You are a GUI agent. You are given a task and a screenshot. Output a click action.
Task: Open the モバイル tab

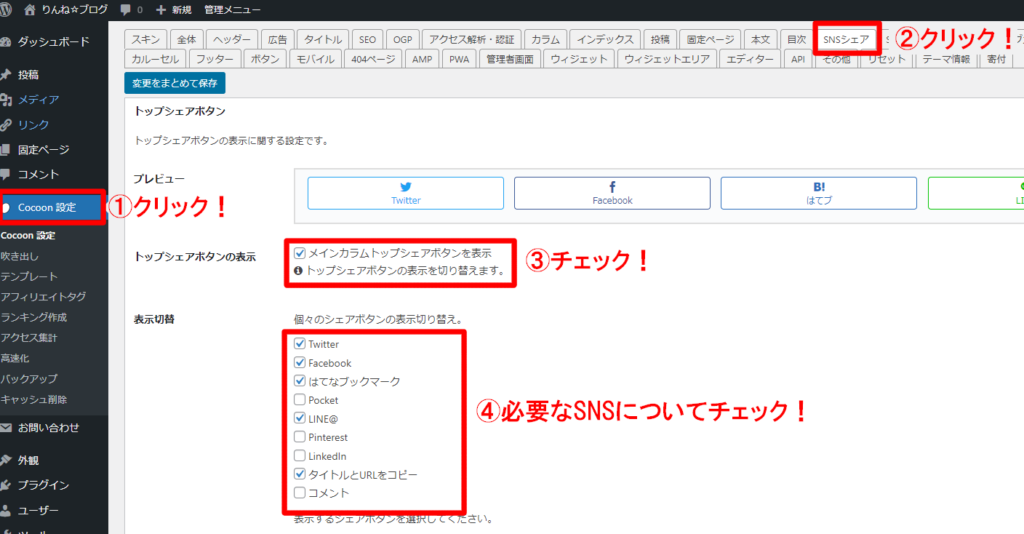[315, 59]
